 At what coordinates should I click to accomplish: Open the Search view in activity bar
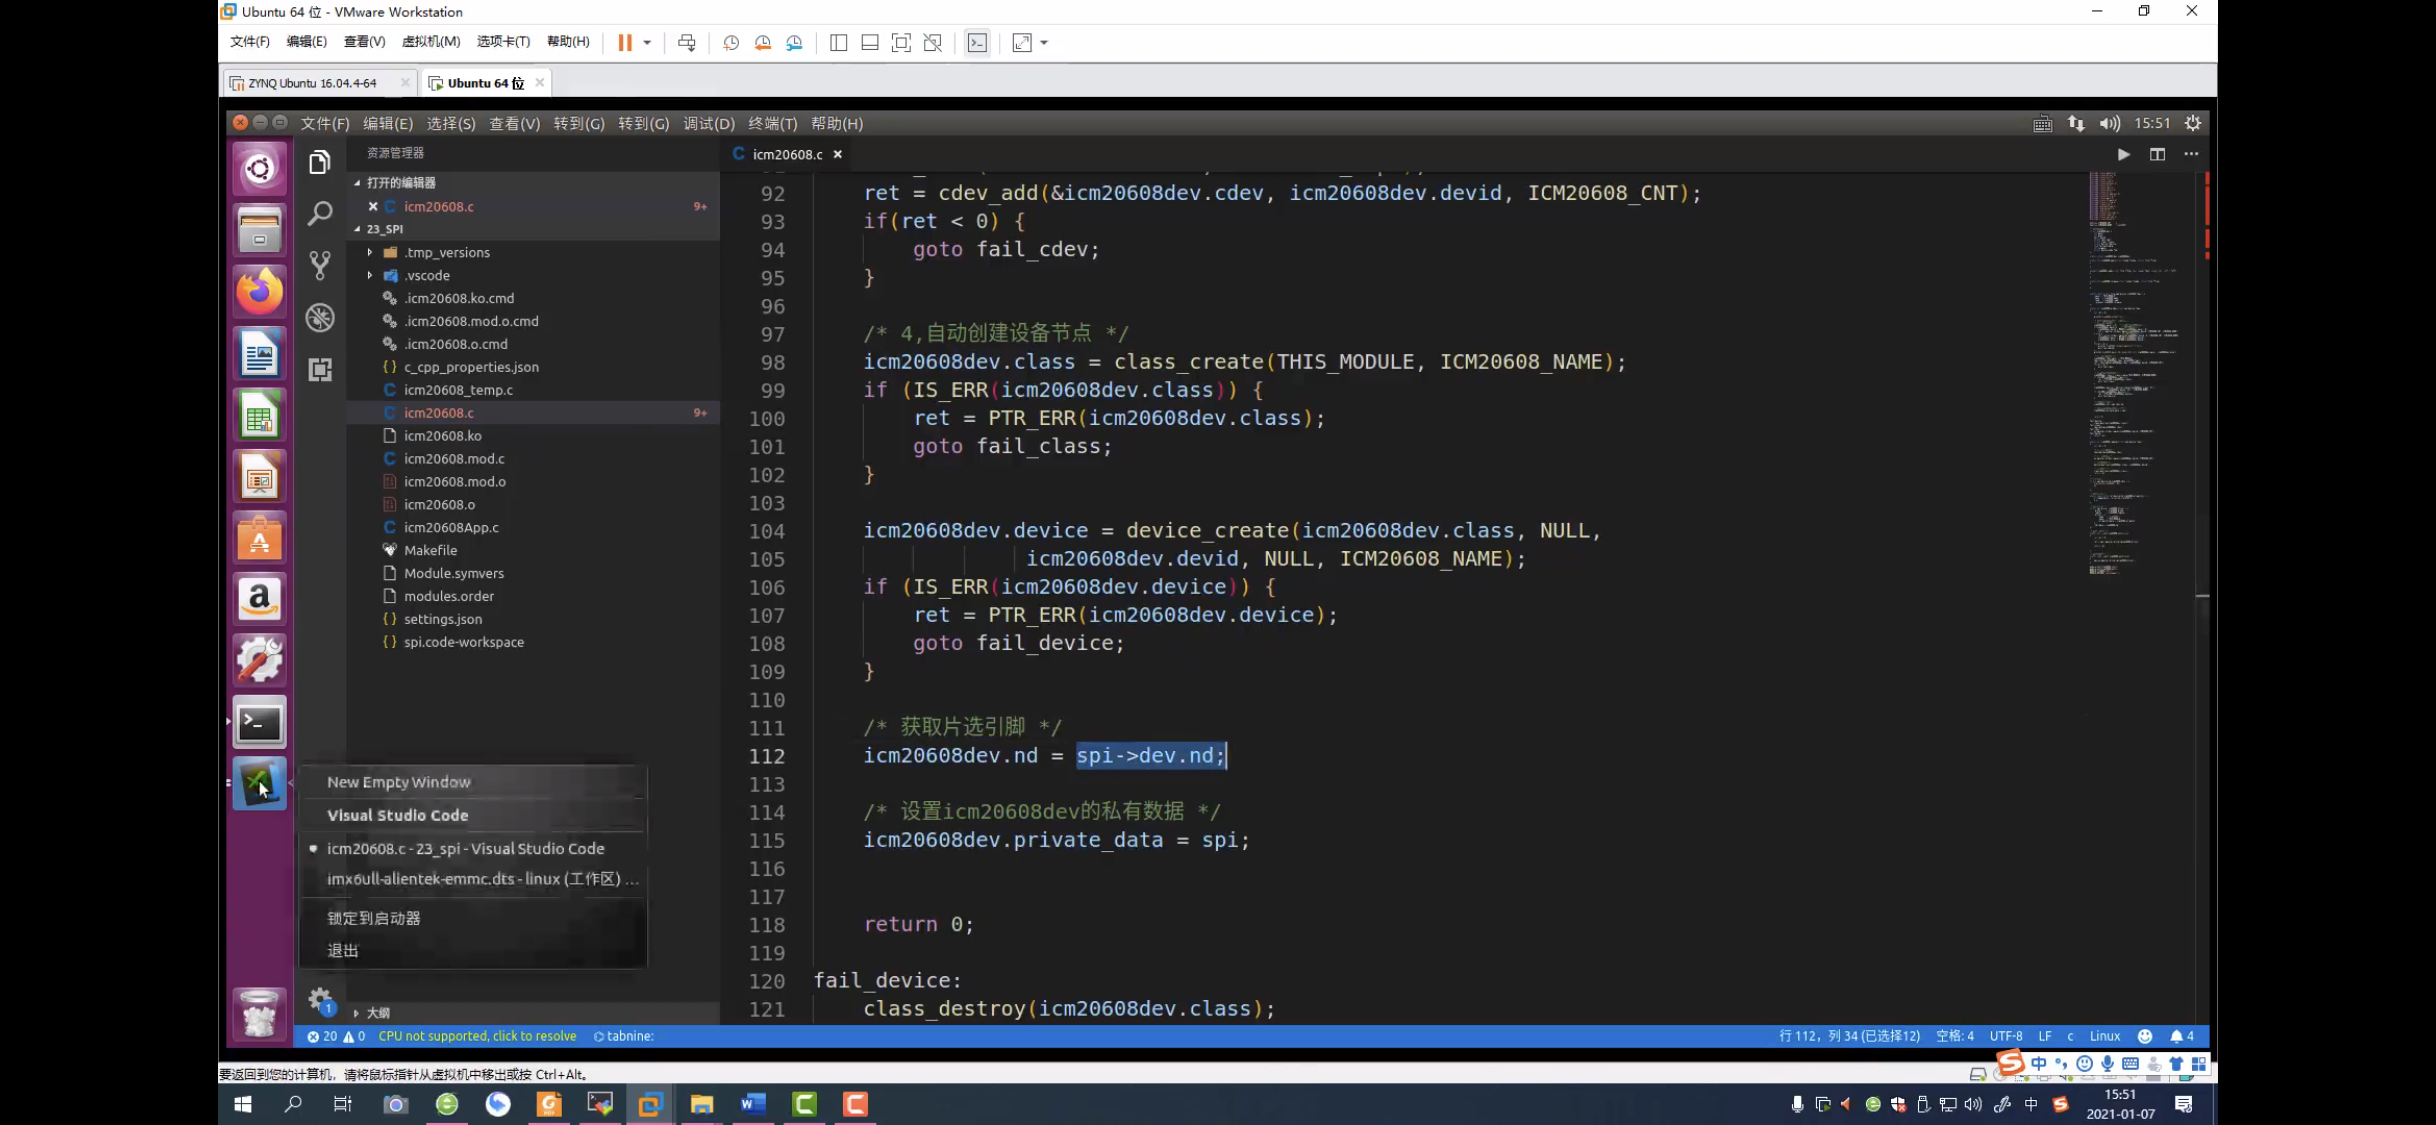coord(320,213)
